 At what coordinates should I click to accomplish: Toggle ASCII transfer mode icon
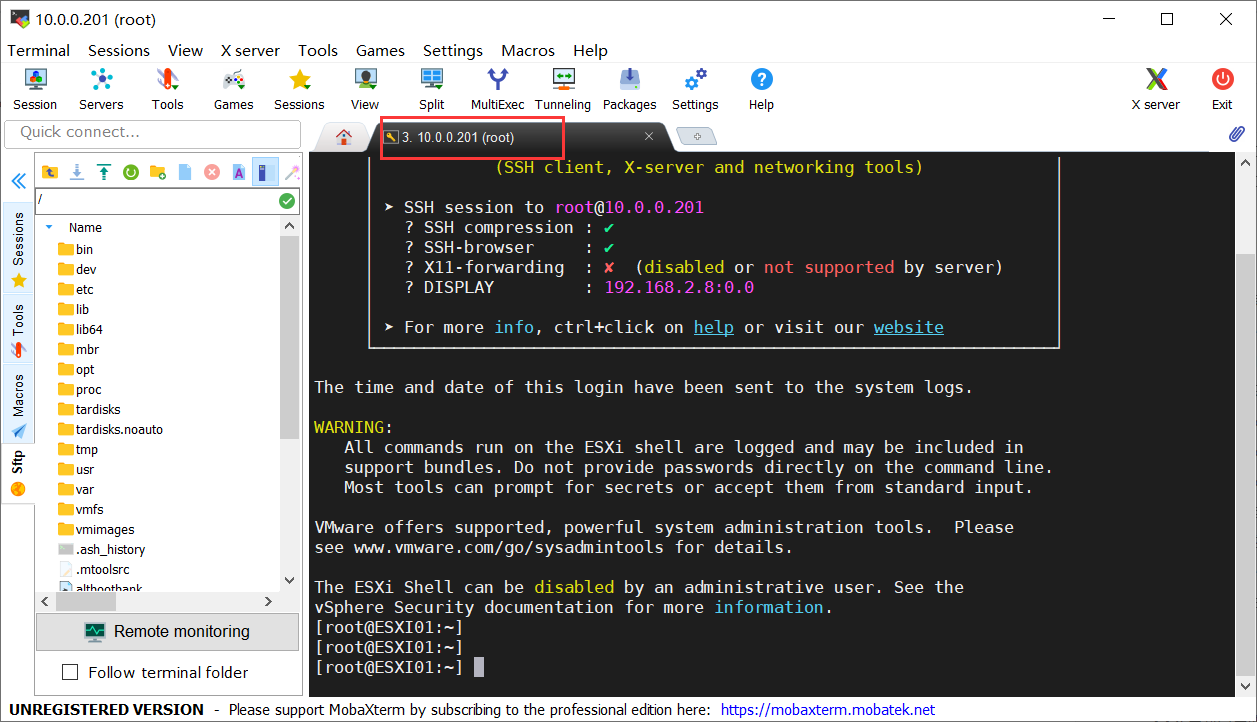[x=239, y=172]
